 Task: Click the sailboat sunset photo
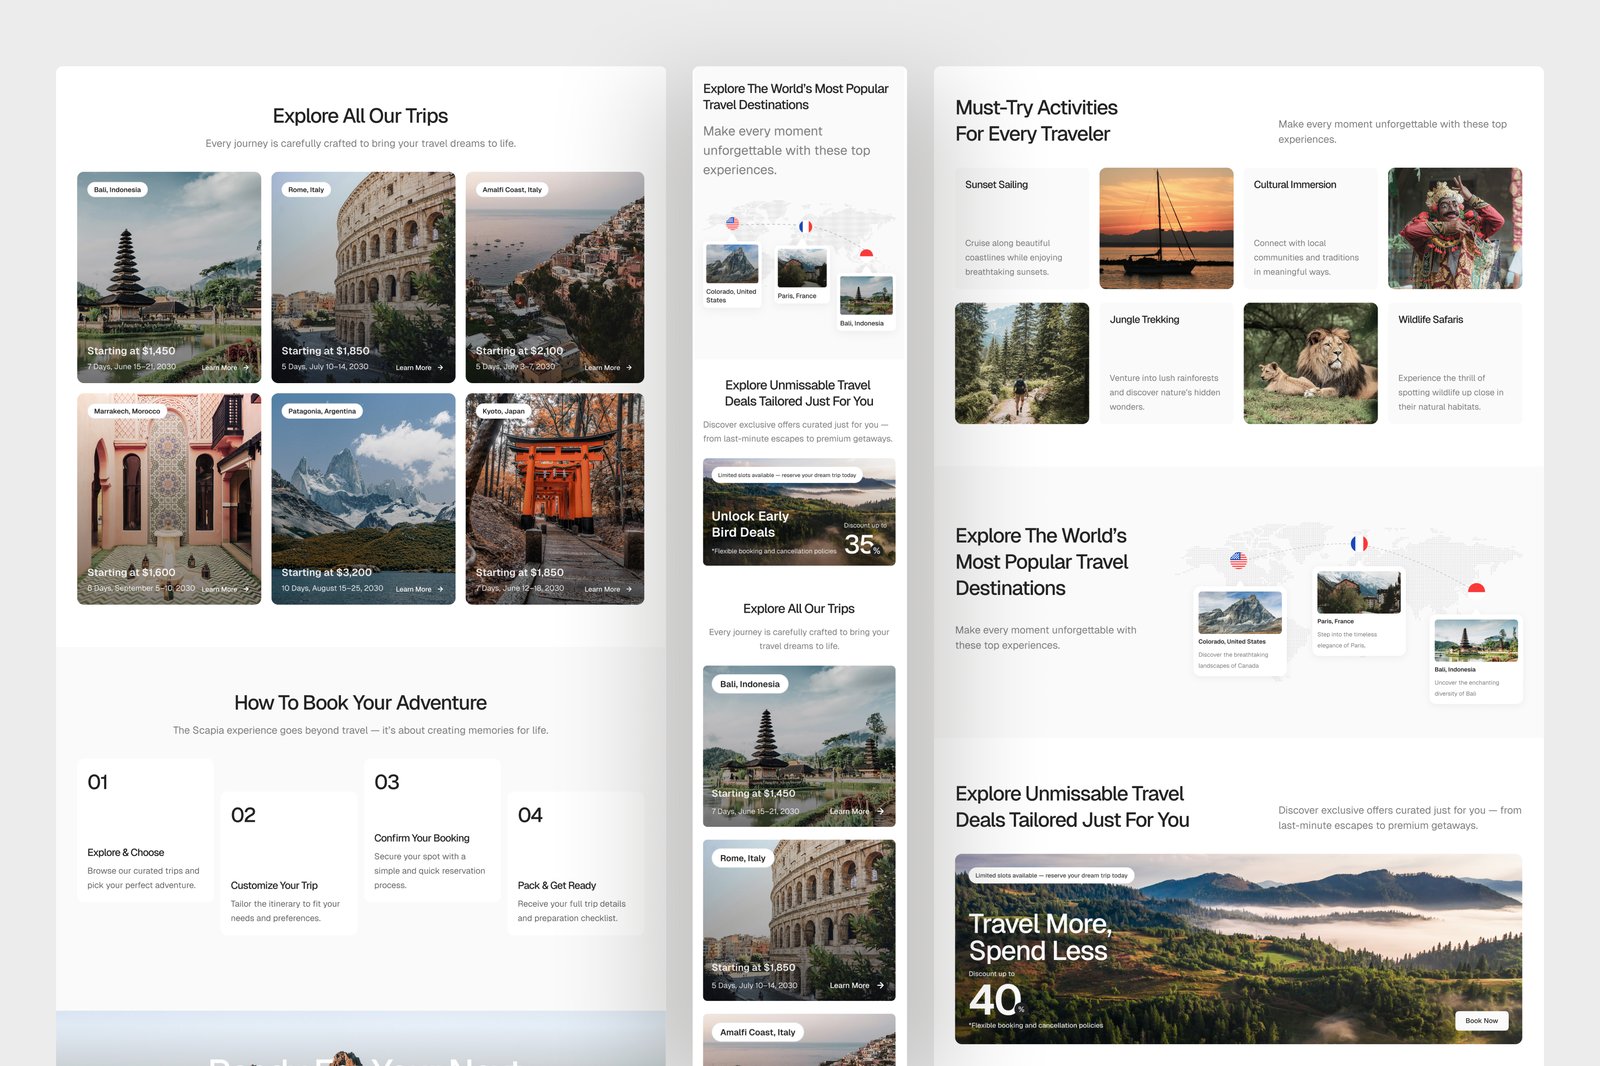(1166, 228)
